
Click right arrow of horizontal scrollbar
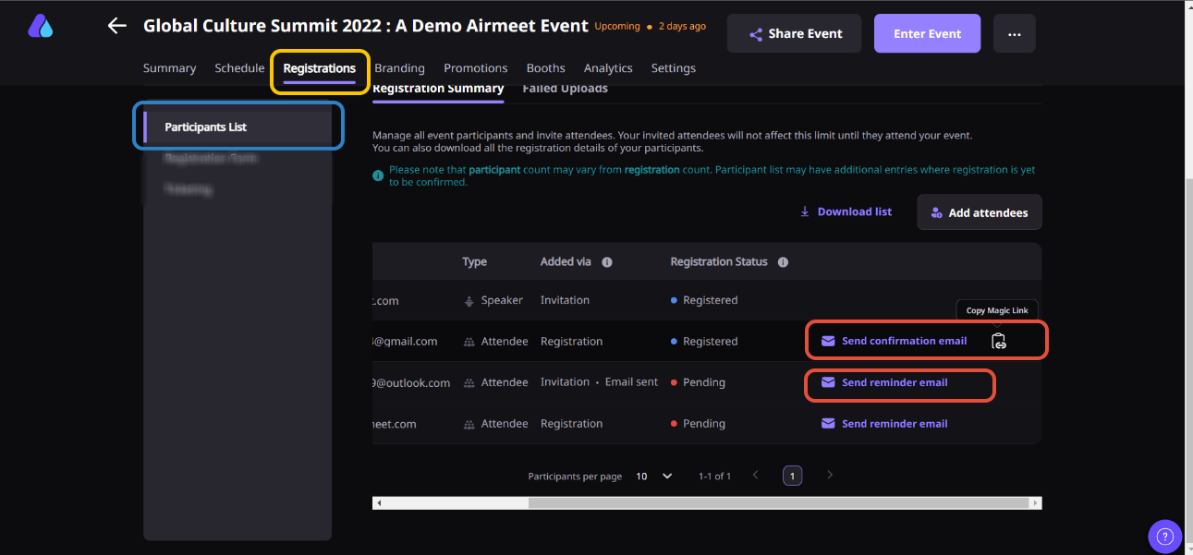coord(1036,503)
